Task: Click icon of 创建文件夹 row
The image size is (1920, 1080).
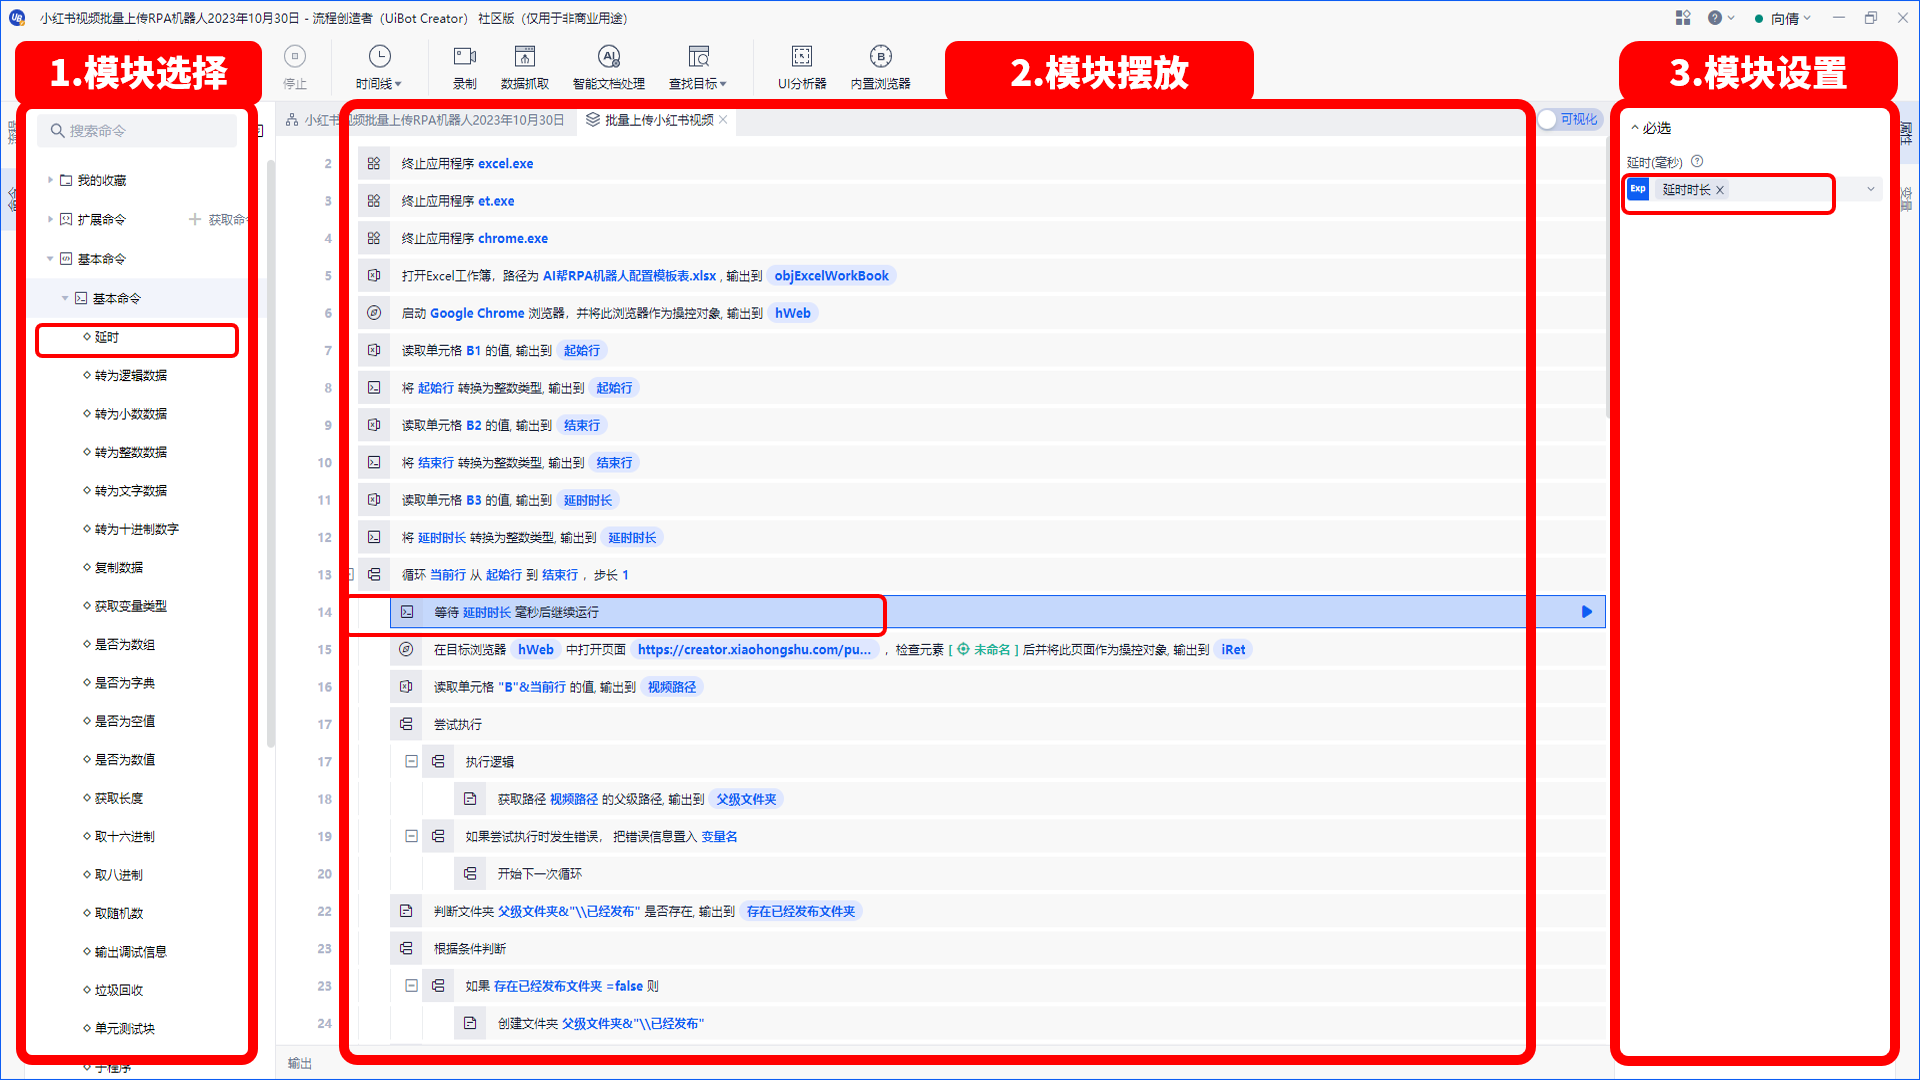Action: (470, 1023)
